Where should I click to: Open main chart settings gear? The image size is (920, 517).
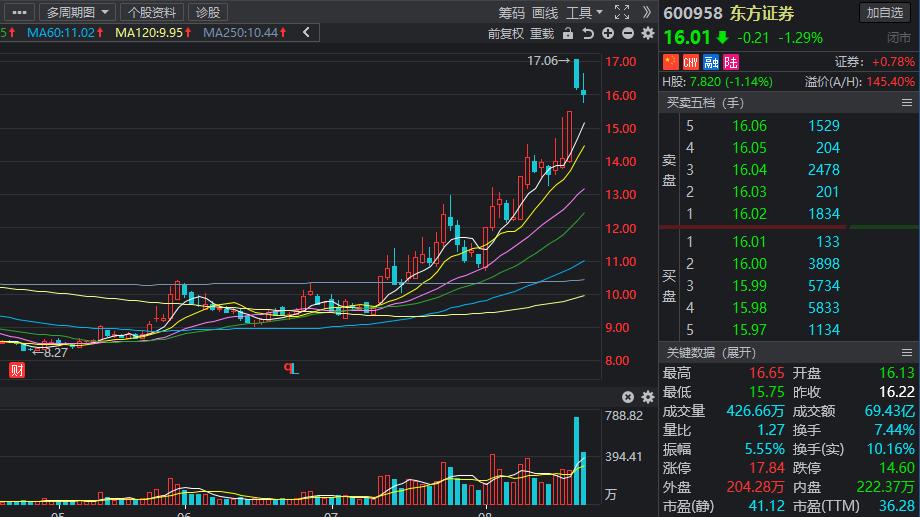pos(647,33)
